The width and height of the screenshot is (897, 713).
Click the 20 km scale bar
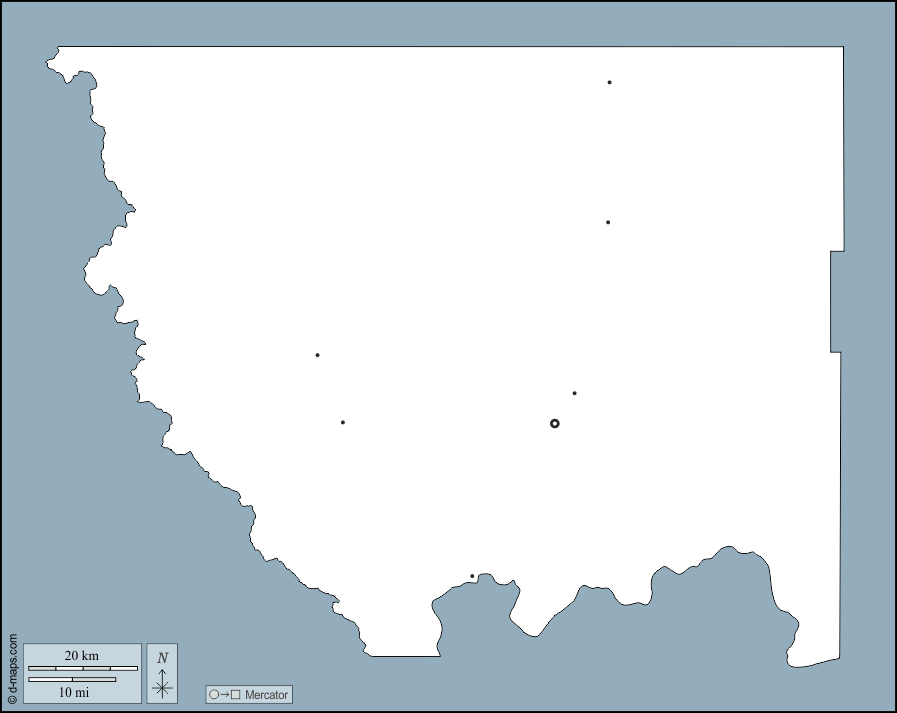tap(82, 668)
